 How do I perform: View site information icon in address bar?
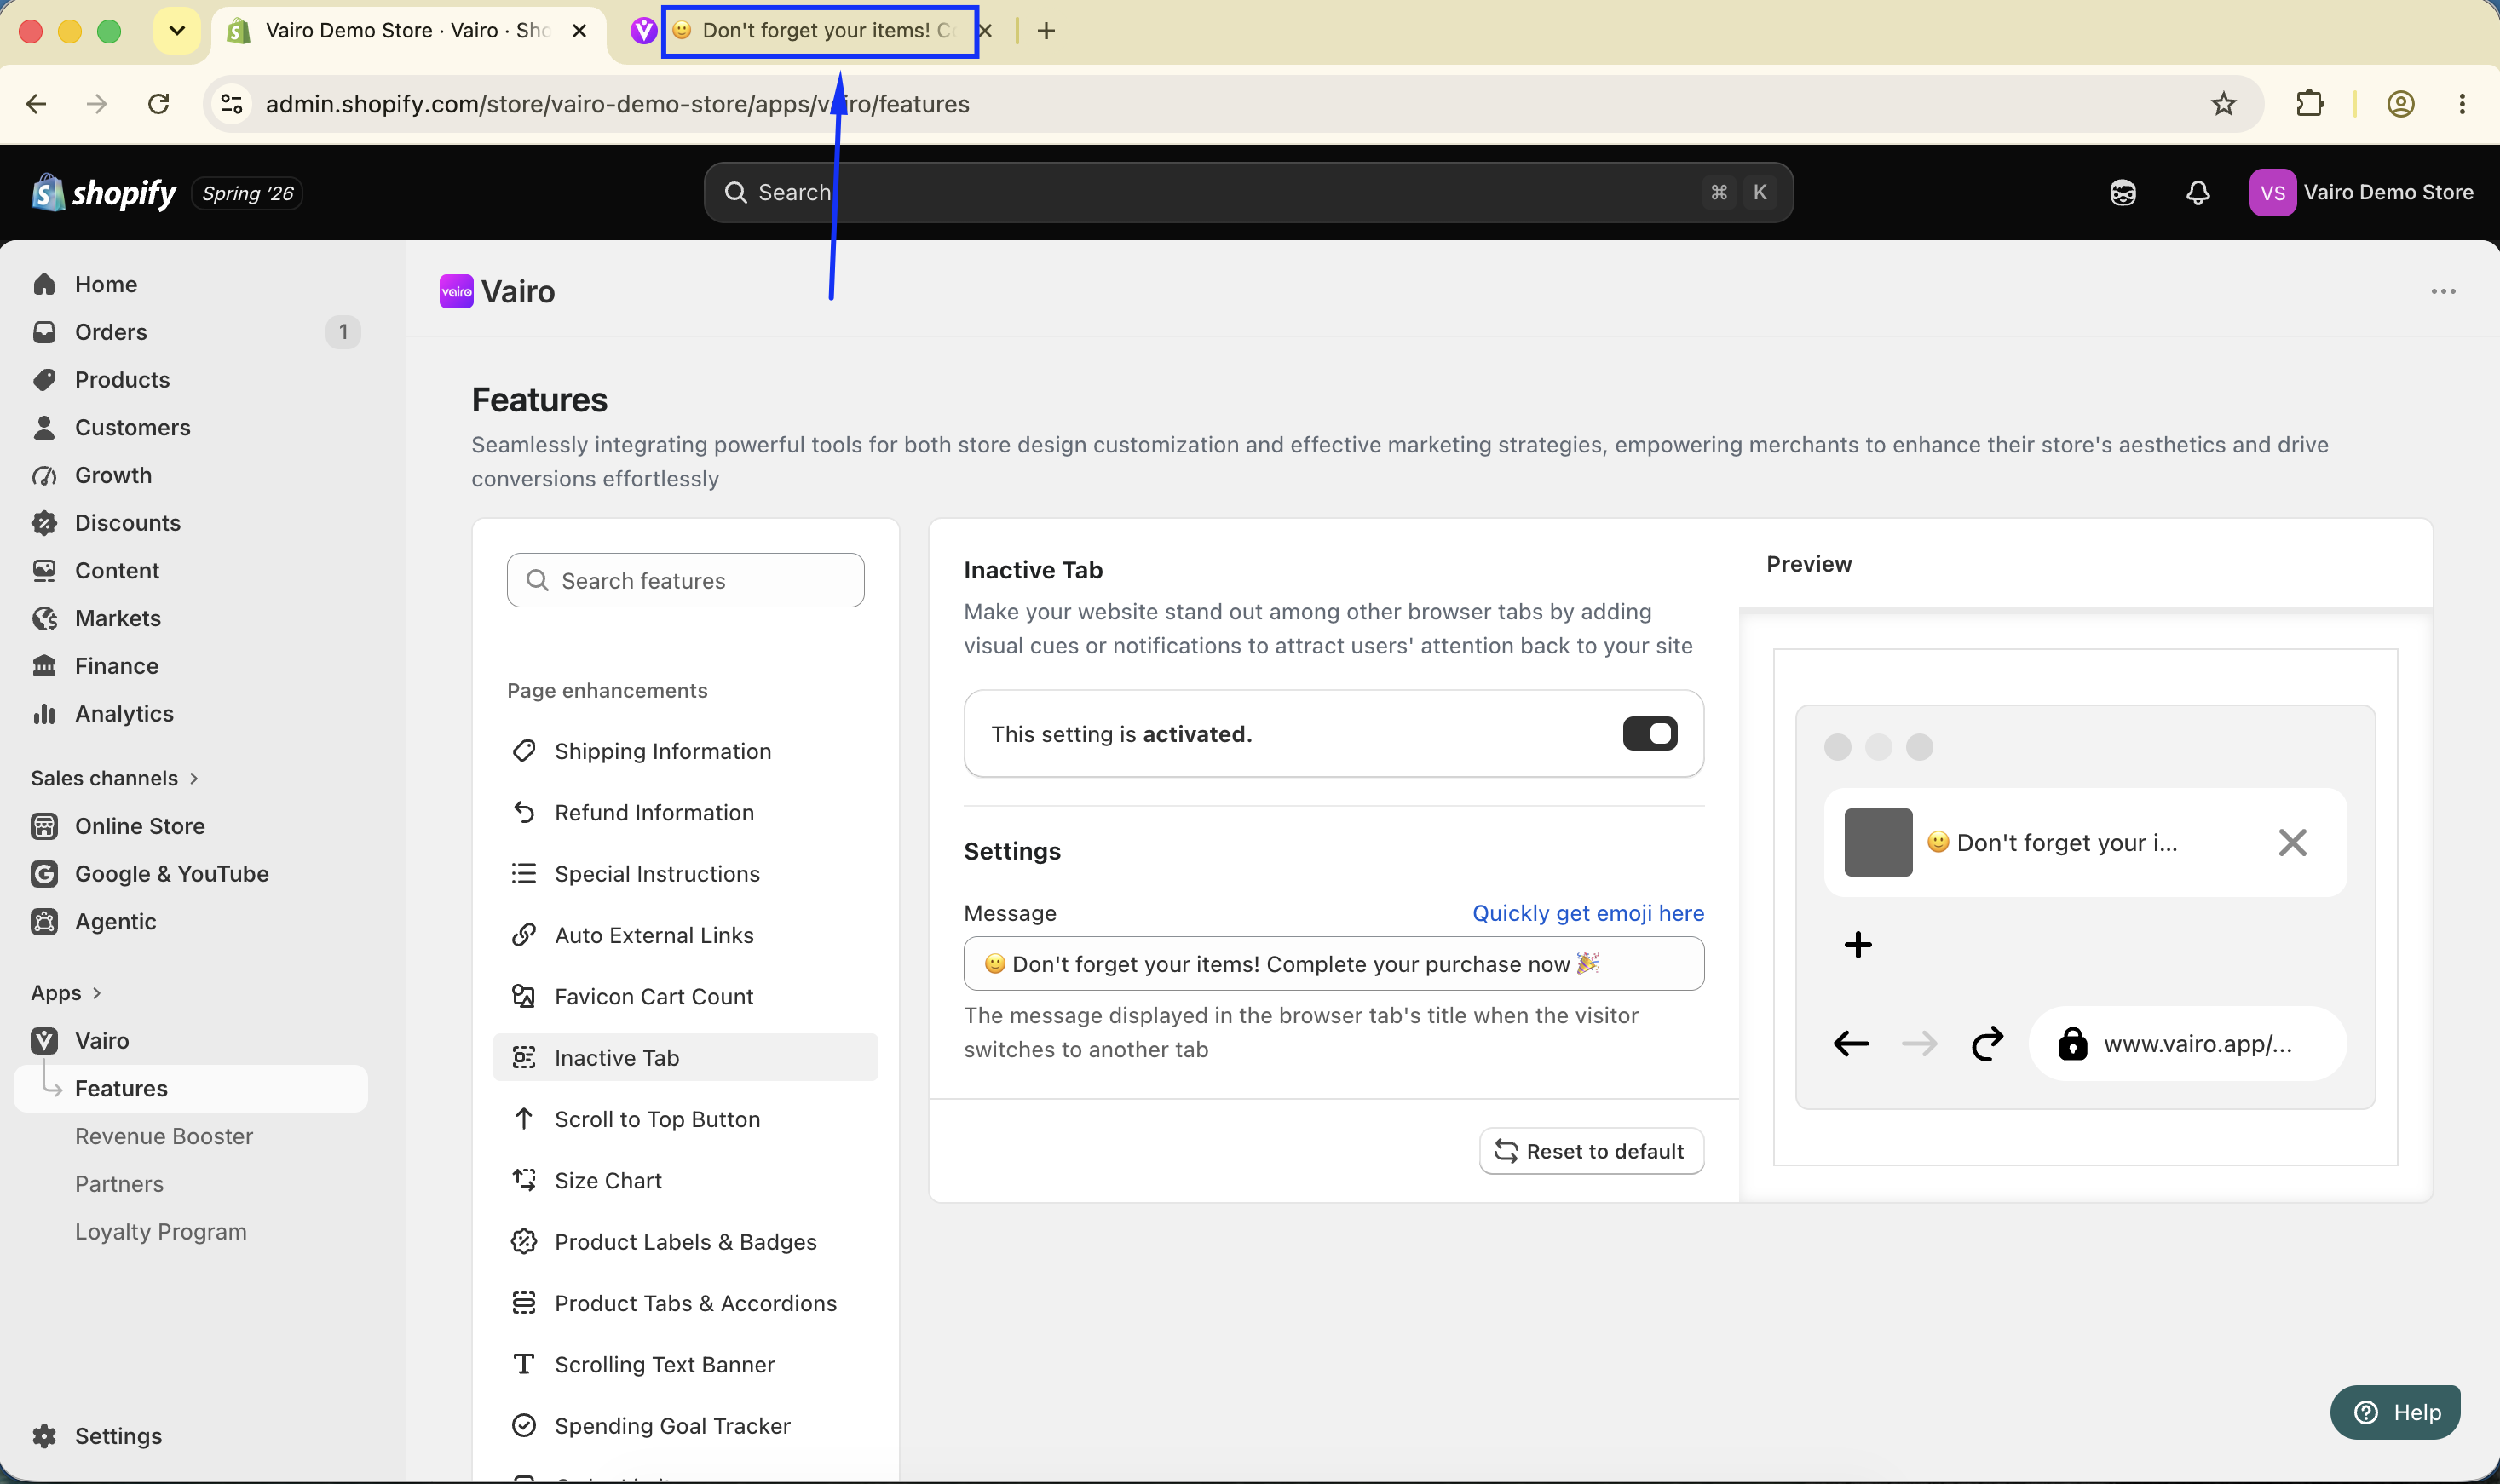click(x=231, y=104)
